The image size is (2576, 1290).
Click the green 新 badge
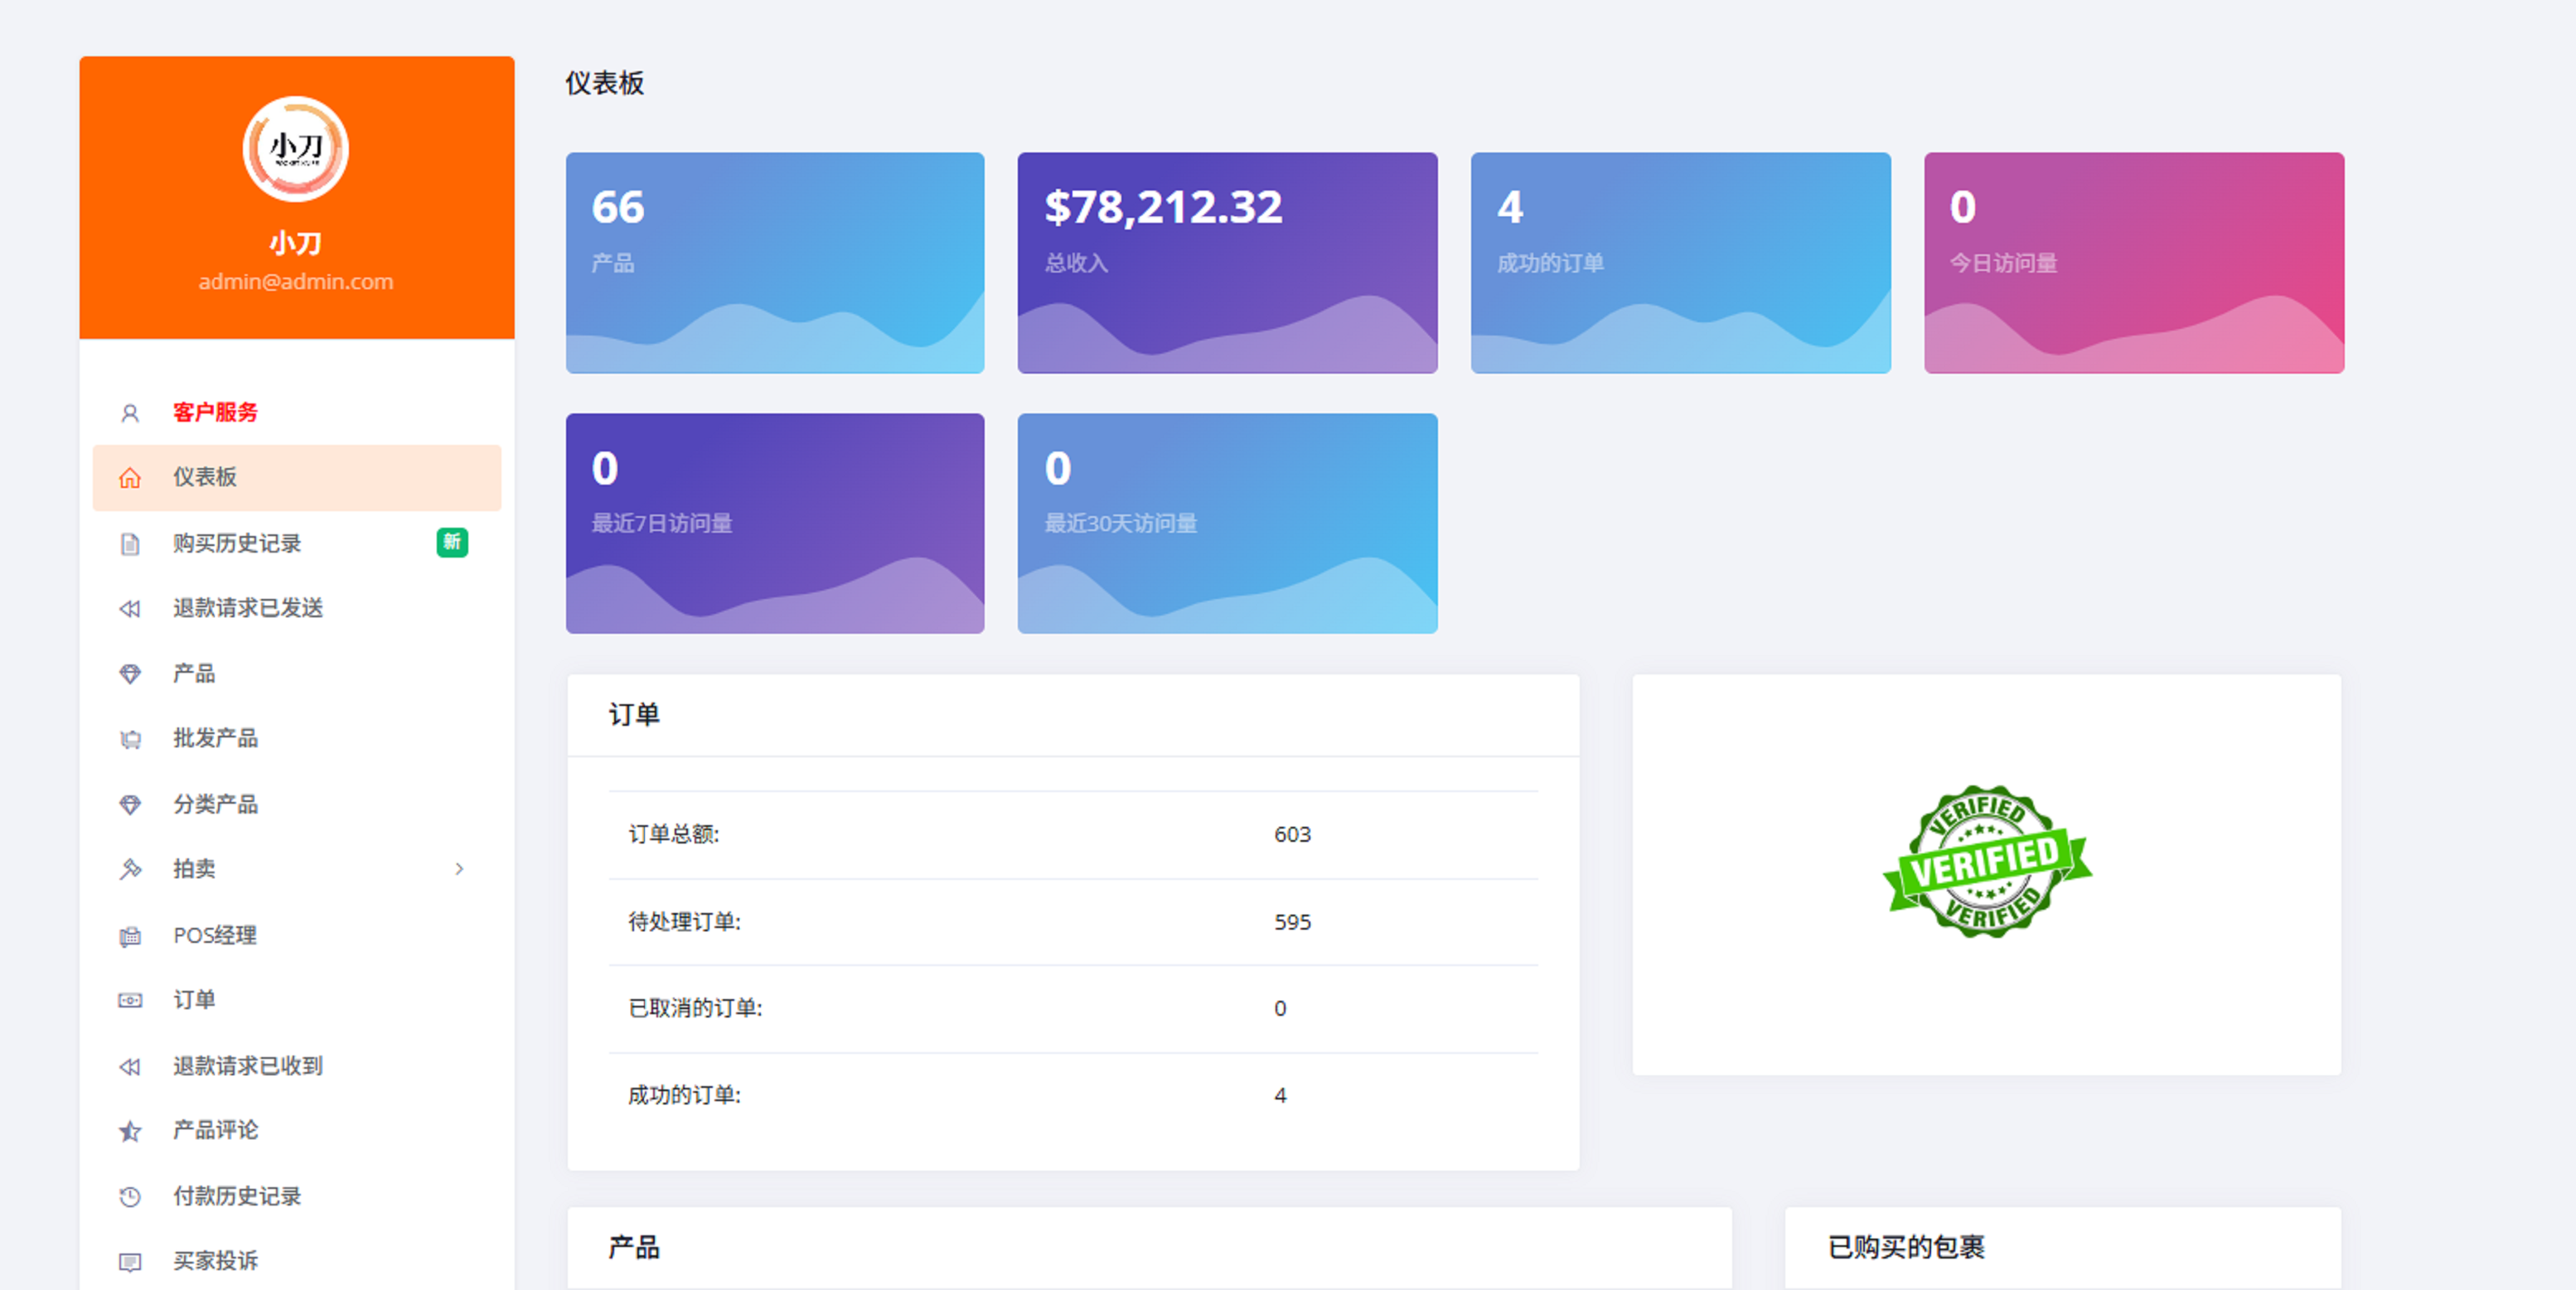coord(452,542)
